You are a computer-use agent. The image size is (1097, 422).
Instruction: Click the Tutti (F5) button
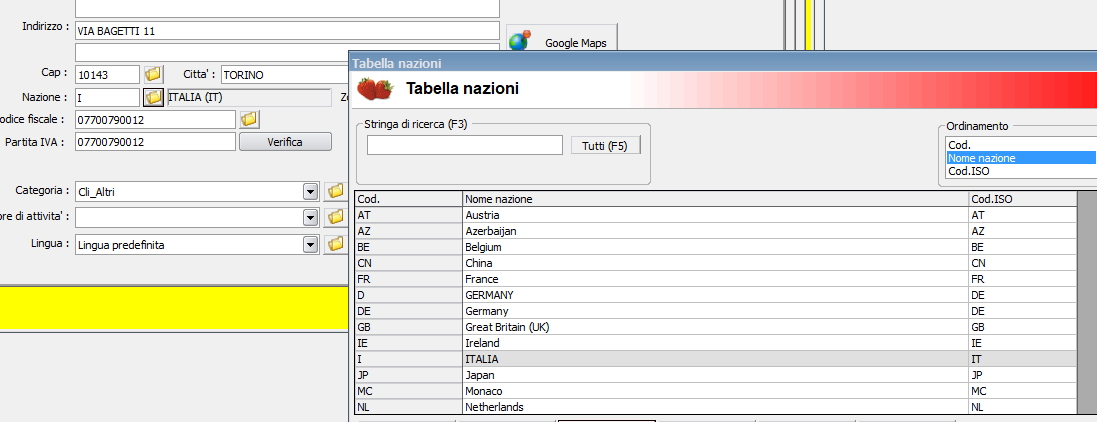(605, 146)
